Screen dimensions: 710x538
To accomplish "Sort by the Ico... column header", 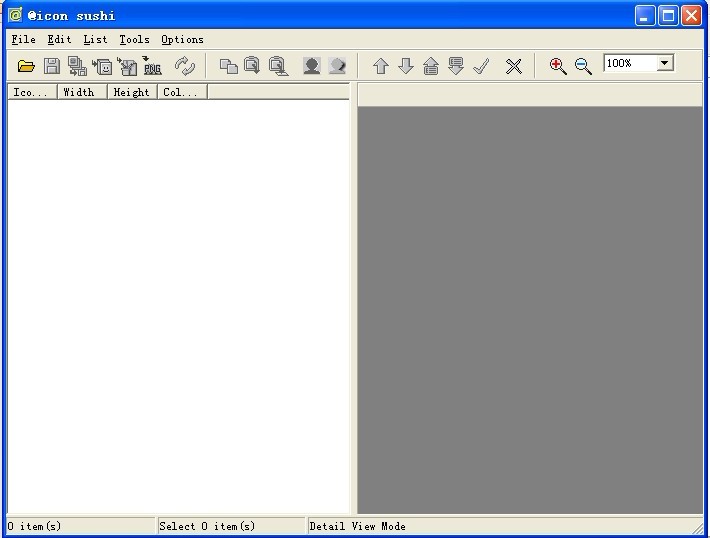I will click(x=32, y=92).
